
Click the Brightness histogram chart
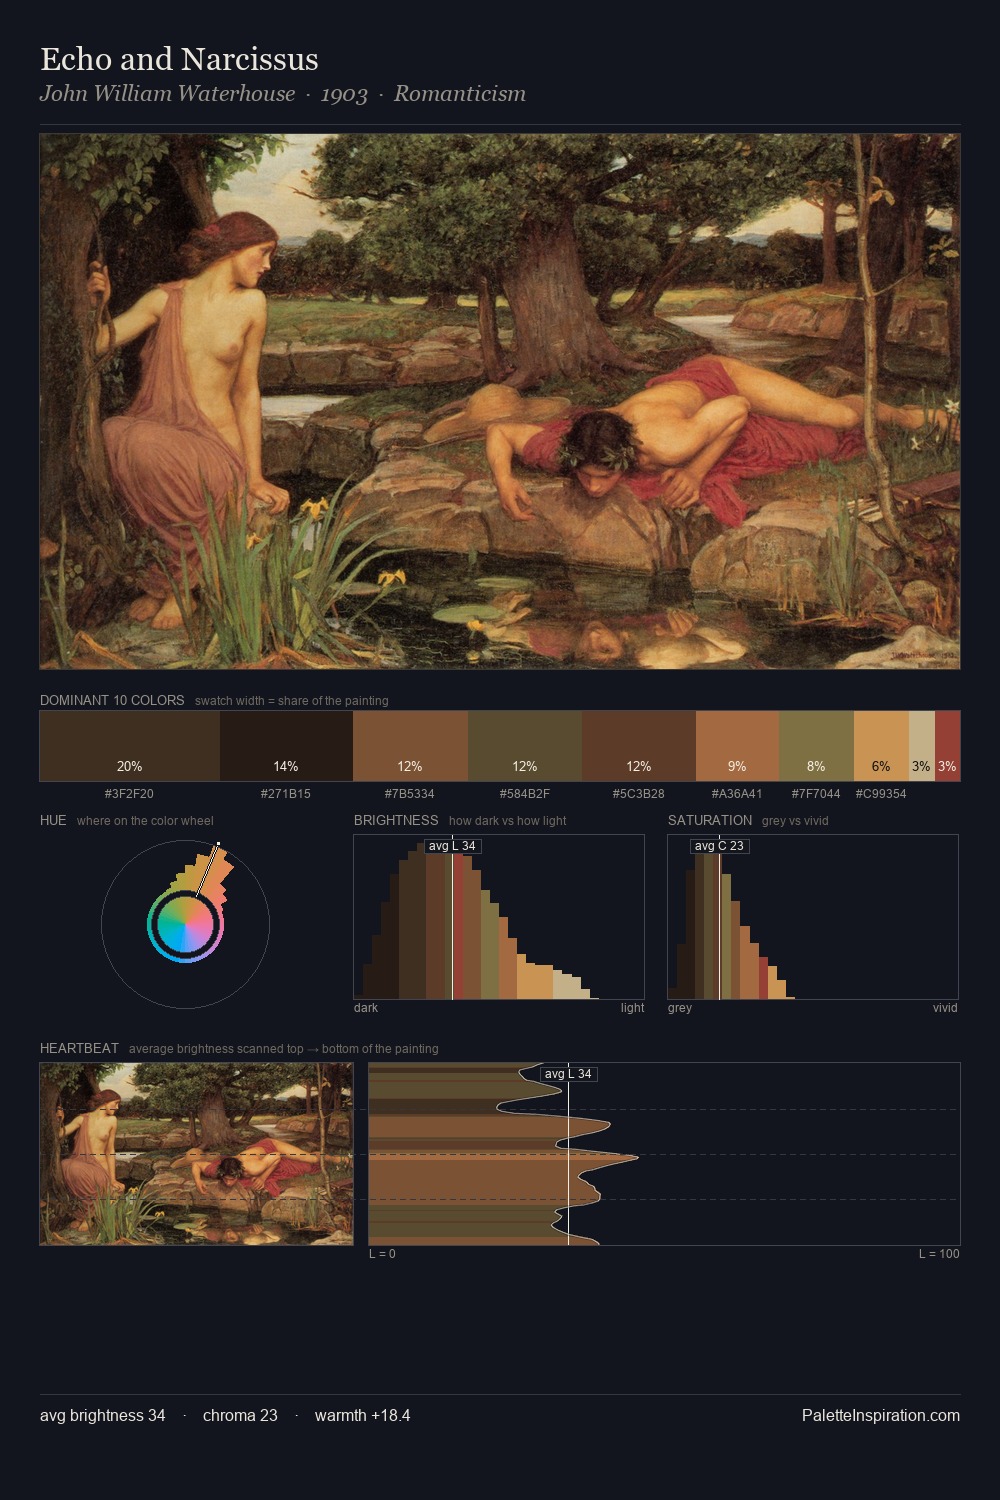499,917
